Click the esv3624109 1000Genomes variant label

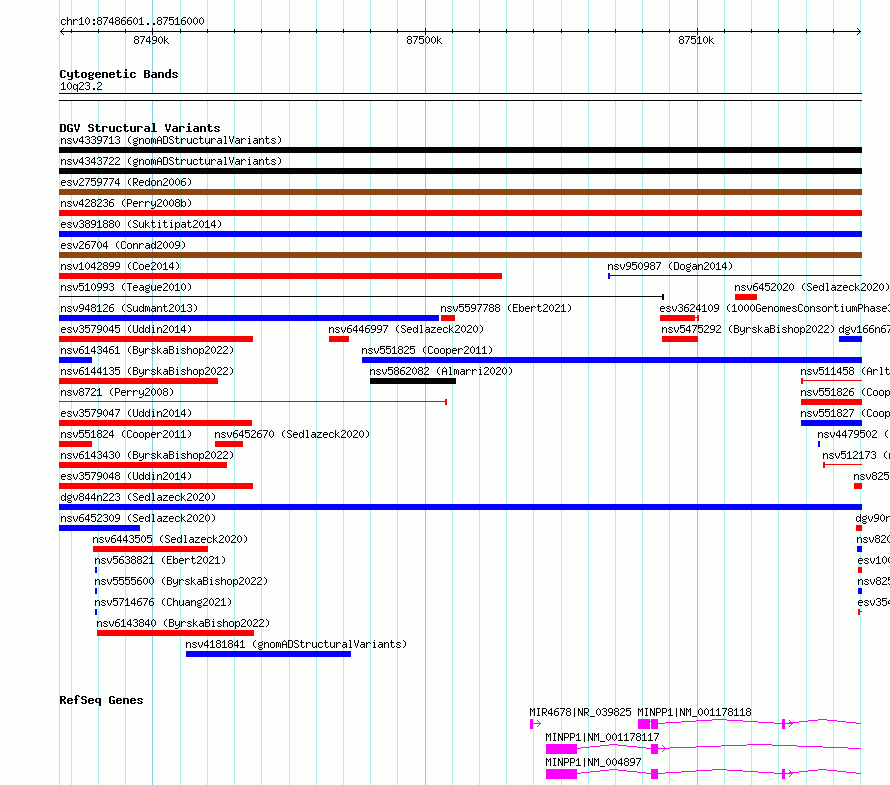pos(774,308)
